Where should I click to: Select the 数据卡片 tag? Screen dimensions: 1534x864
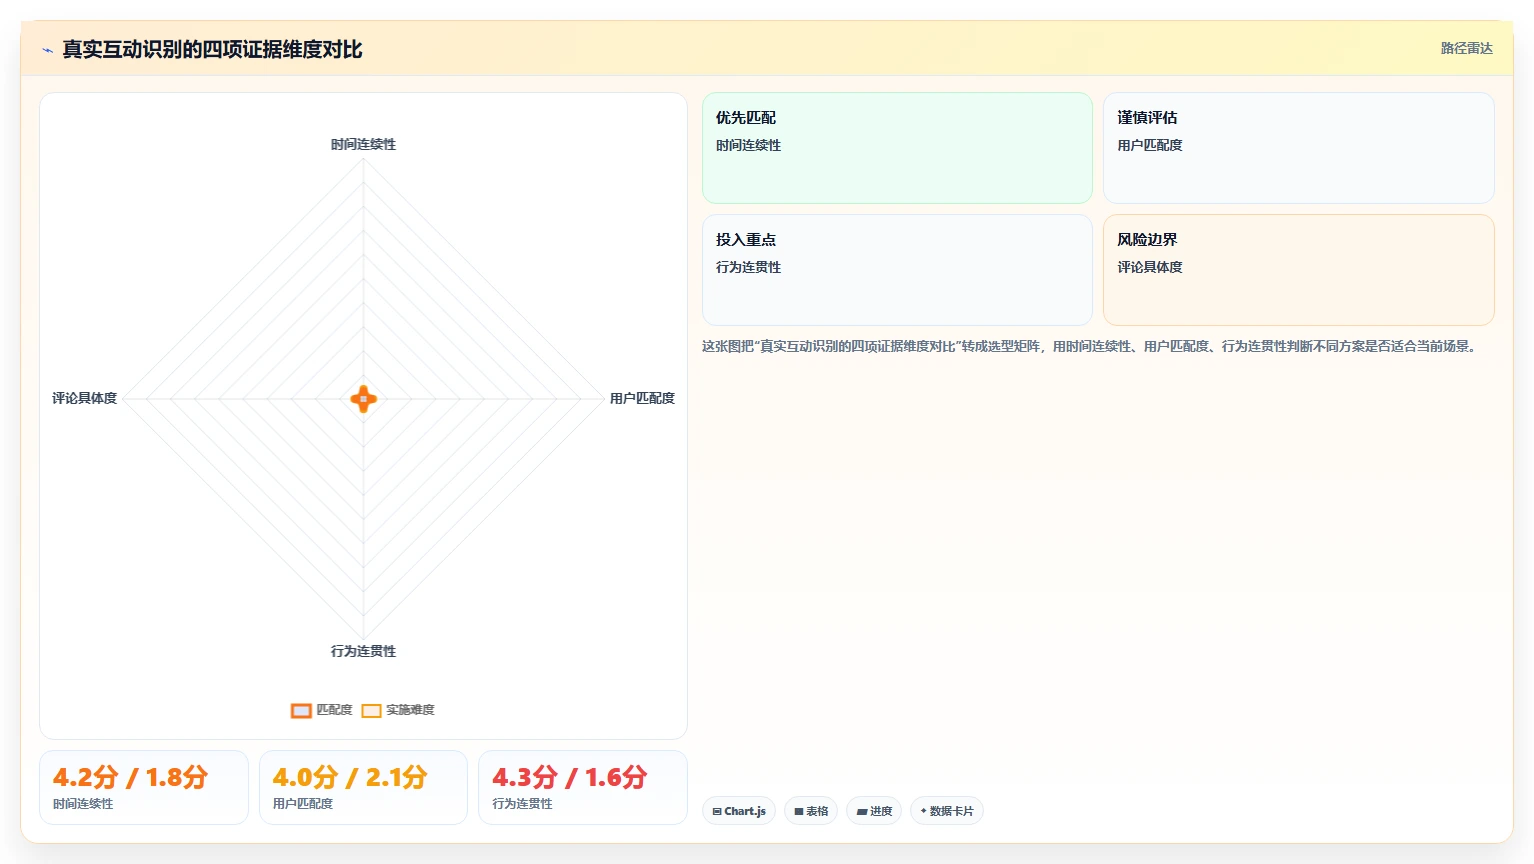point(946,811)
